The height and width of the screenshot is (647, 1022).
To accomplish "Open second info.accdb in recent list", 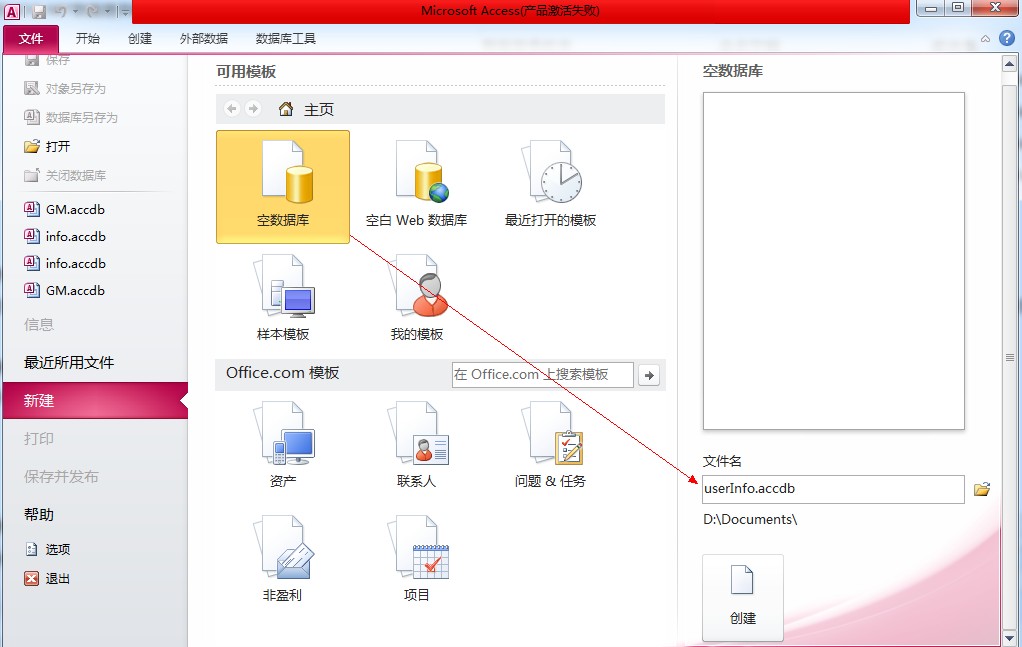I will click(65, 264).
